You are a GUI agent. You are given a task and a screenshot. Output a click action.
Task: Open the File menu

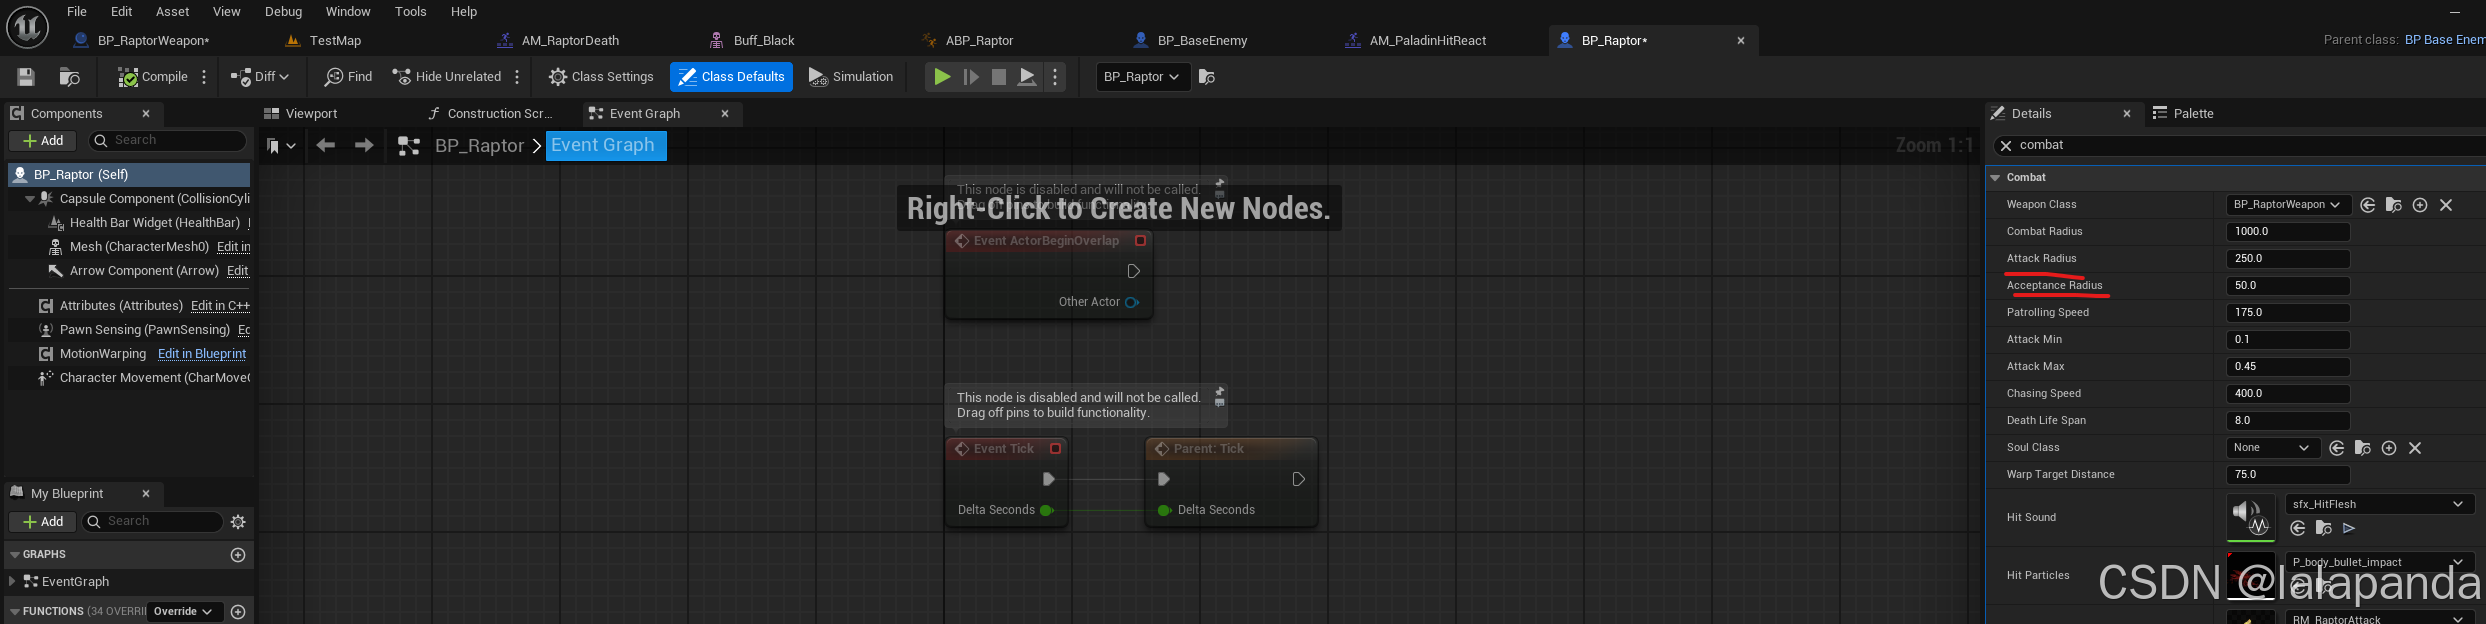(77, 12)
